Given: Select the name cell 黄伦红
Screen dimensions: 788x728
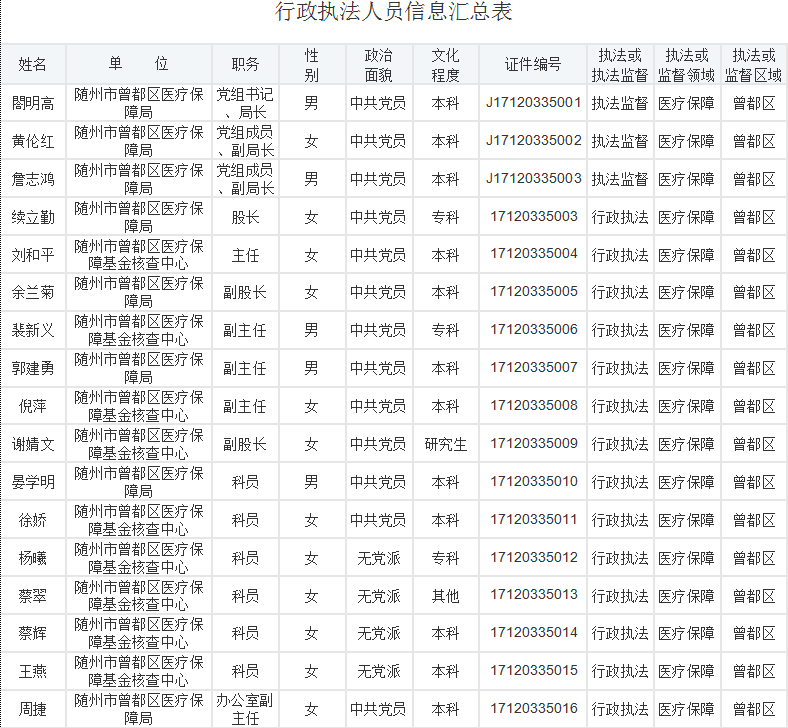Looking at the screenshot, I should coord(33,142).
